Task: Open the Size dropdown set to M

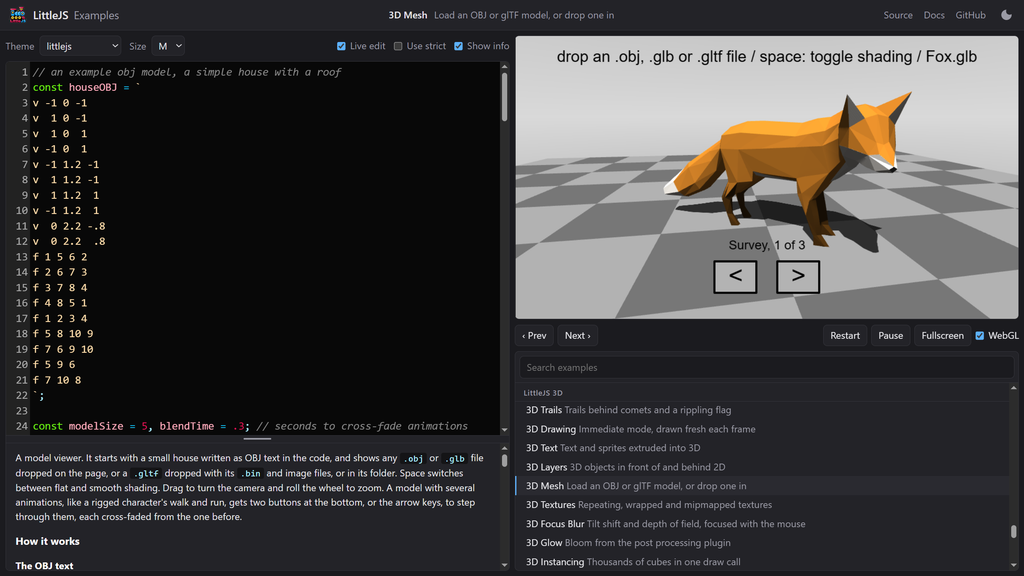Action: pos(168,46)
